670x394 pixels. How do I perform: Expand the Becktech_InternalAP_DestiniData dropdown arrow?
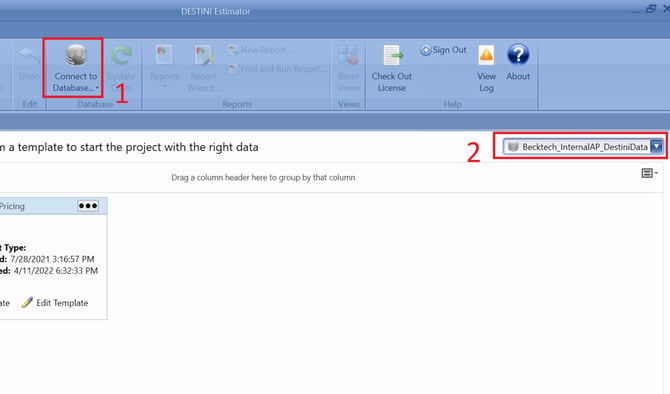[656, 147]
